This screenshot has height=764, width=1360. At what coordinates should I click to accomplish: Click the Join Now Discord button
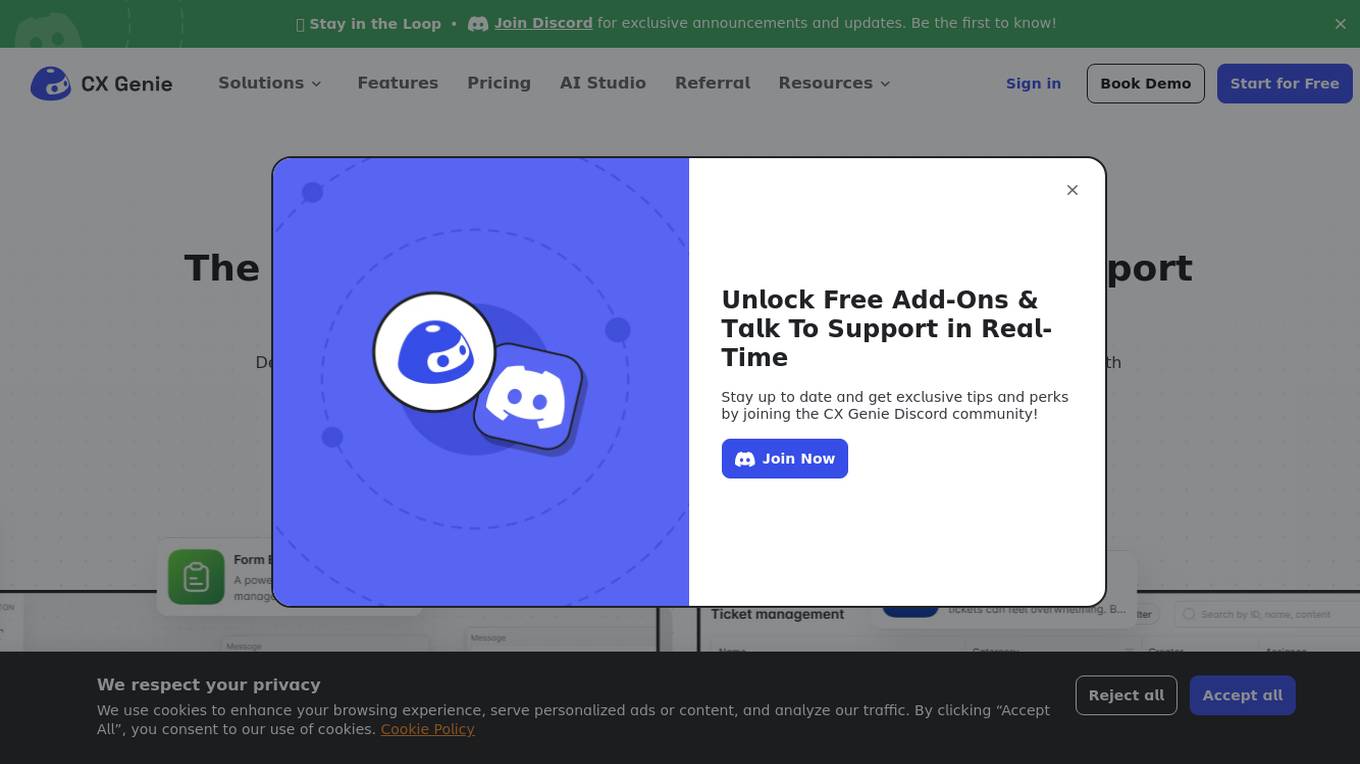[x=785, y=459]
